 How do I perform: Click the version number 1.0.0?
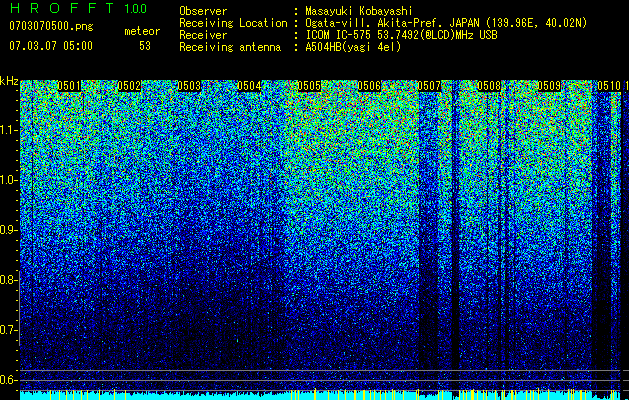coord(136,9)
